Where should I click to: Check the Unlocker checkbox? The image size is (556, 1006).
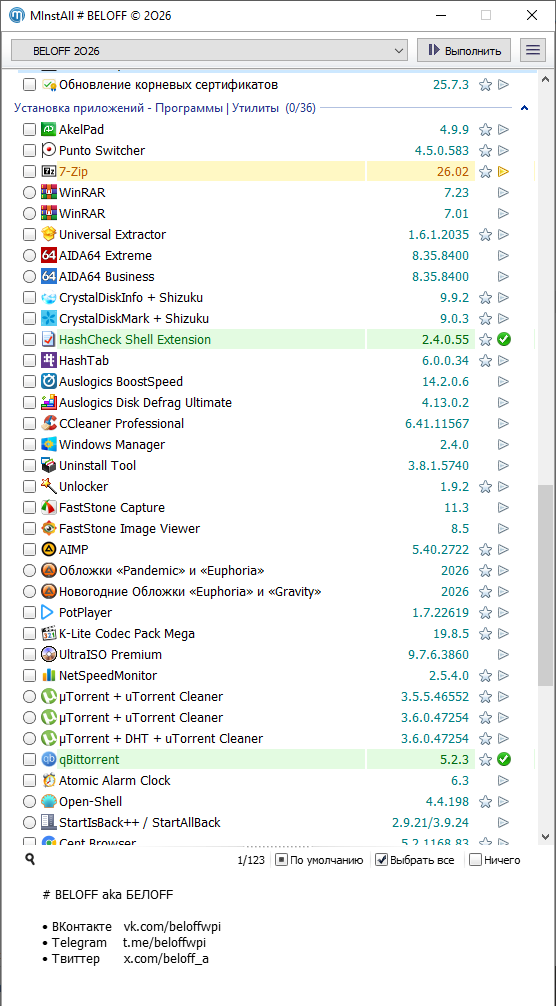click(29, 486)
